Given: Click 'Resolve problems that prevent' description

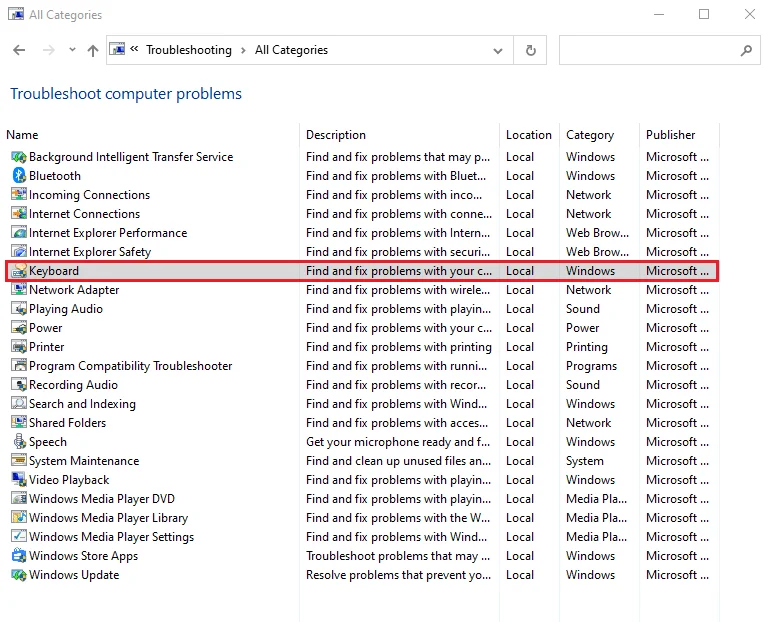Looking at the screenshot, I should pos(398,575).
